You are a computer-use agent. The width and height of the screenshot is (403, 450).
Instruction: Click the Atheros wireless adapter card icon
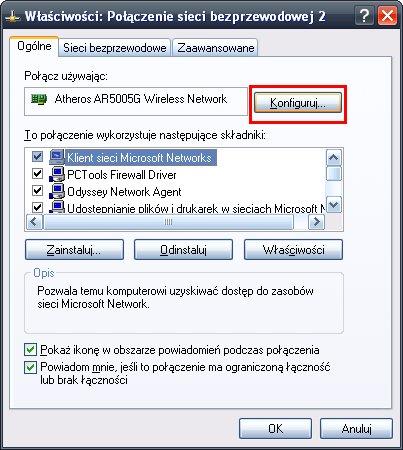(x=39, y=99)
